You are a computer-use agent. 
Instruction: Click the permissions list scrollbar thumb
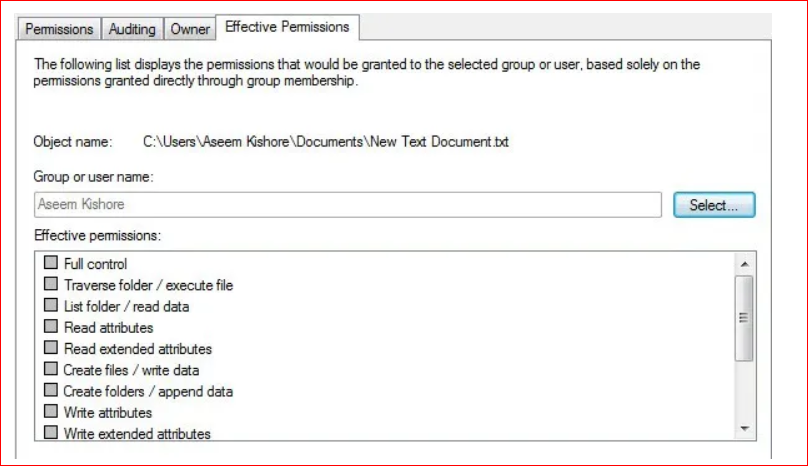click(744, 318)
